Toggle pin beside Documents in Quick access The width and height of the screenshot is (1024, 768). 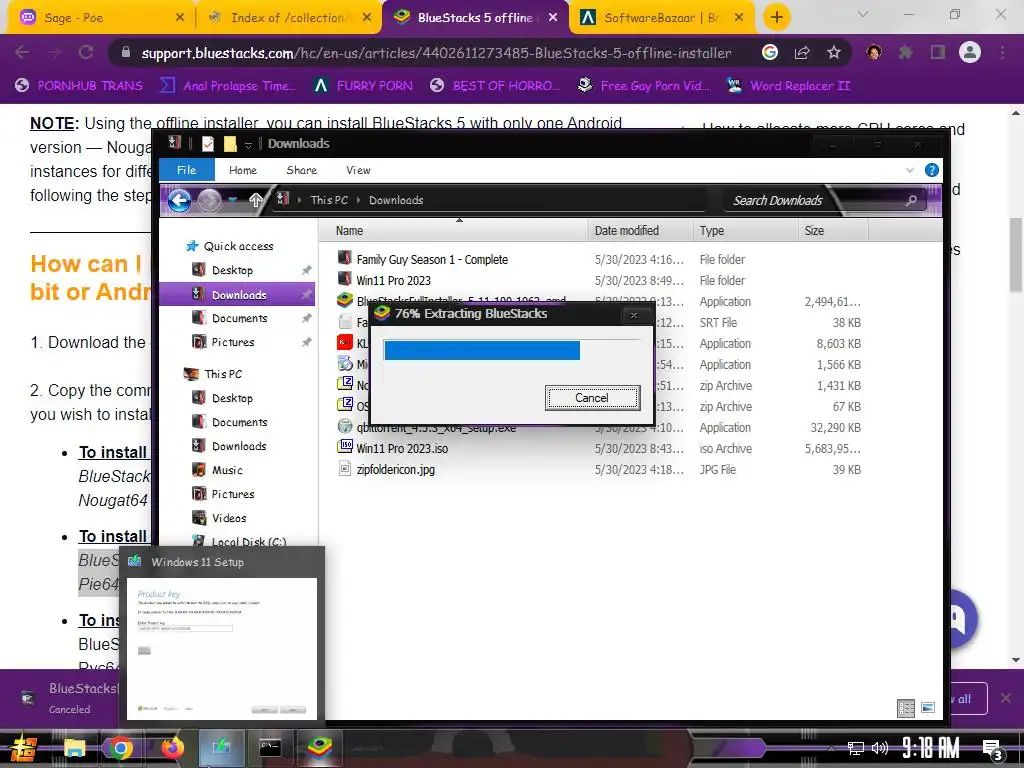pyautogui.click(x=306, y=318)
